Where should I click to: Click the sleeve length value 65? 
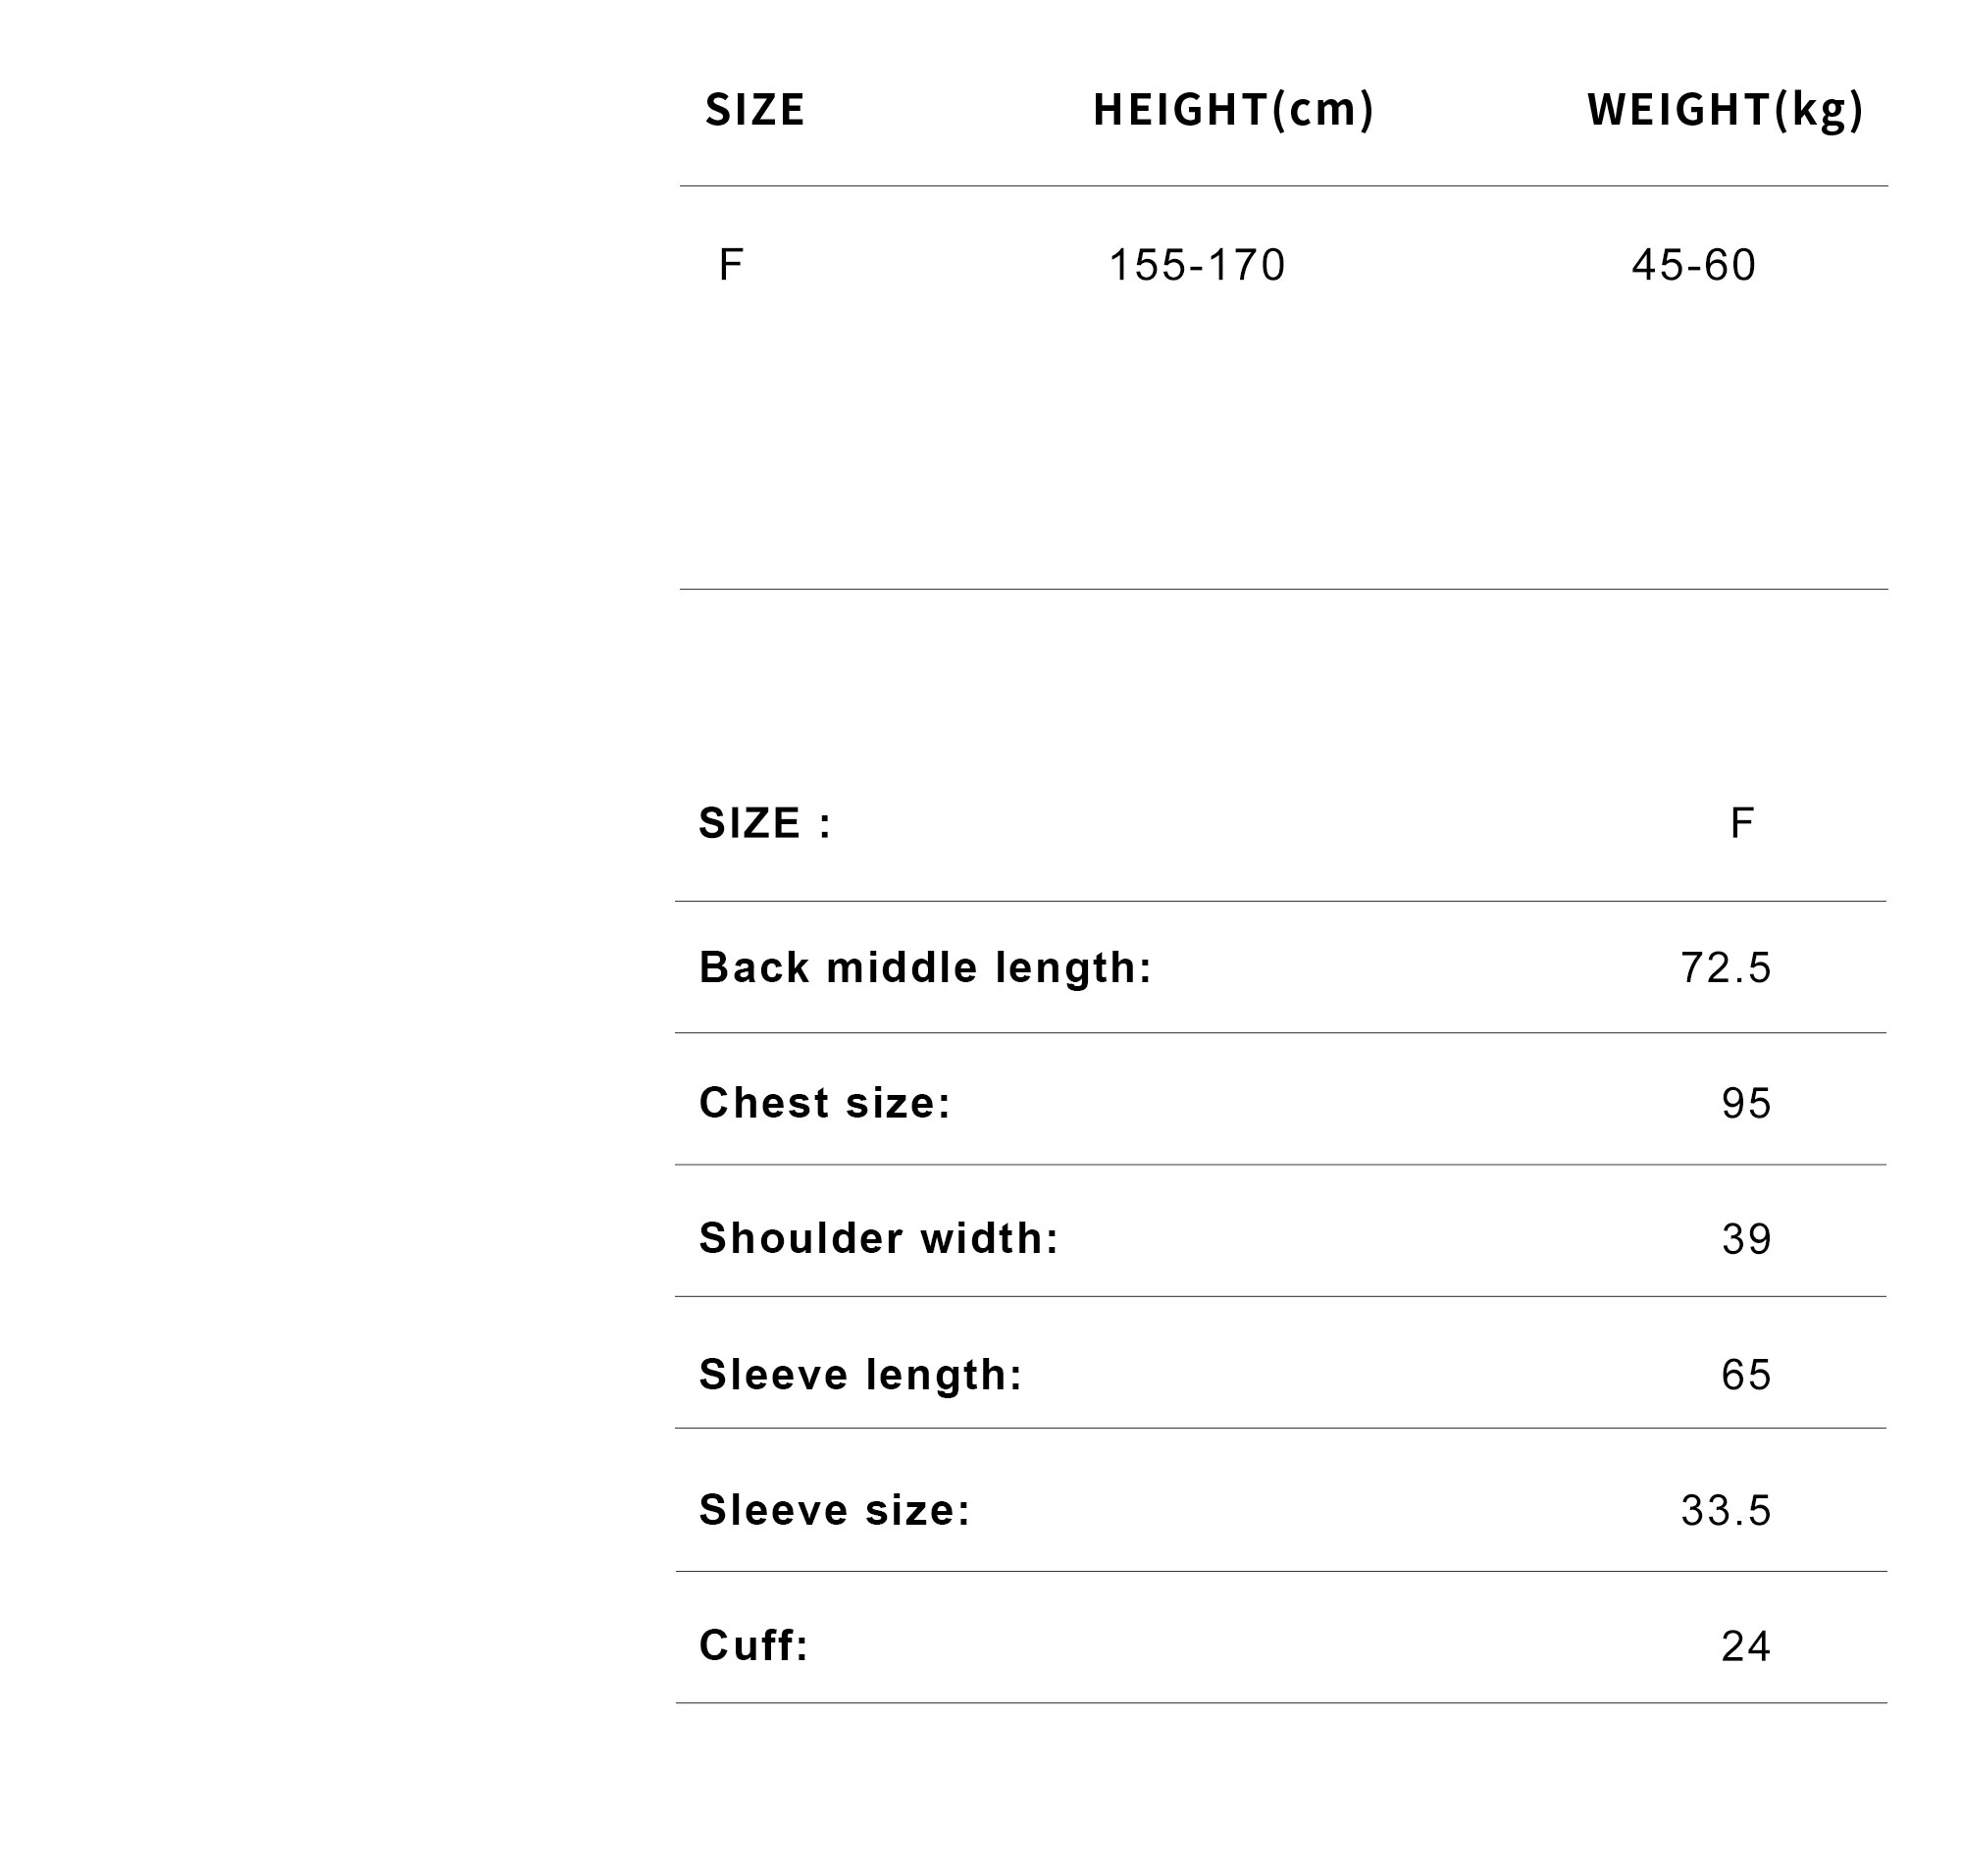[x=1746, y=1375]
